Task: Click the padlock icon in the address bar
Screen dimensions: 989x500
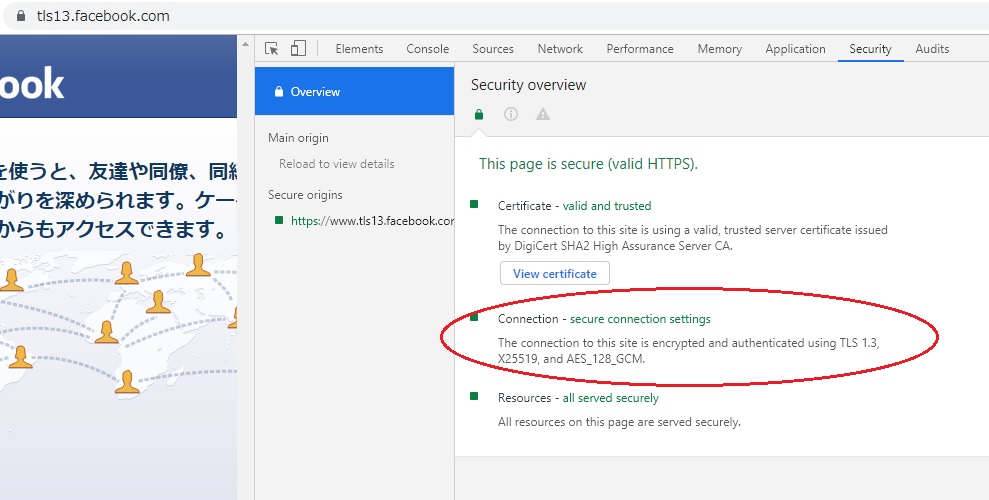Action: pyautogui.click(x=21, y=16)
